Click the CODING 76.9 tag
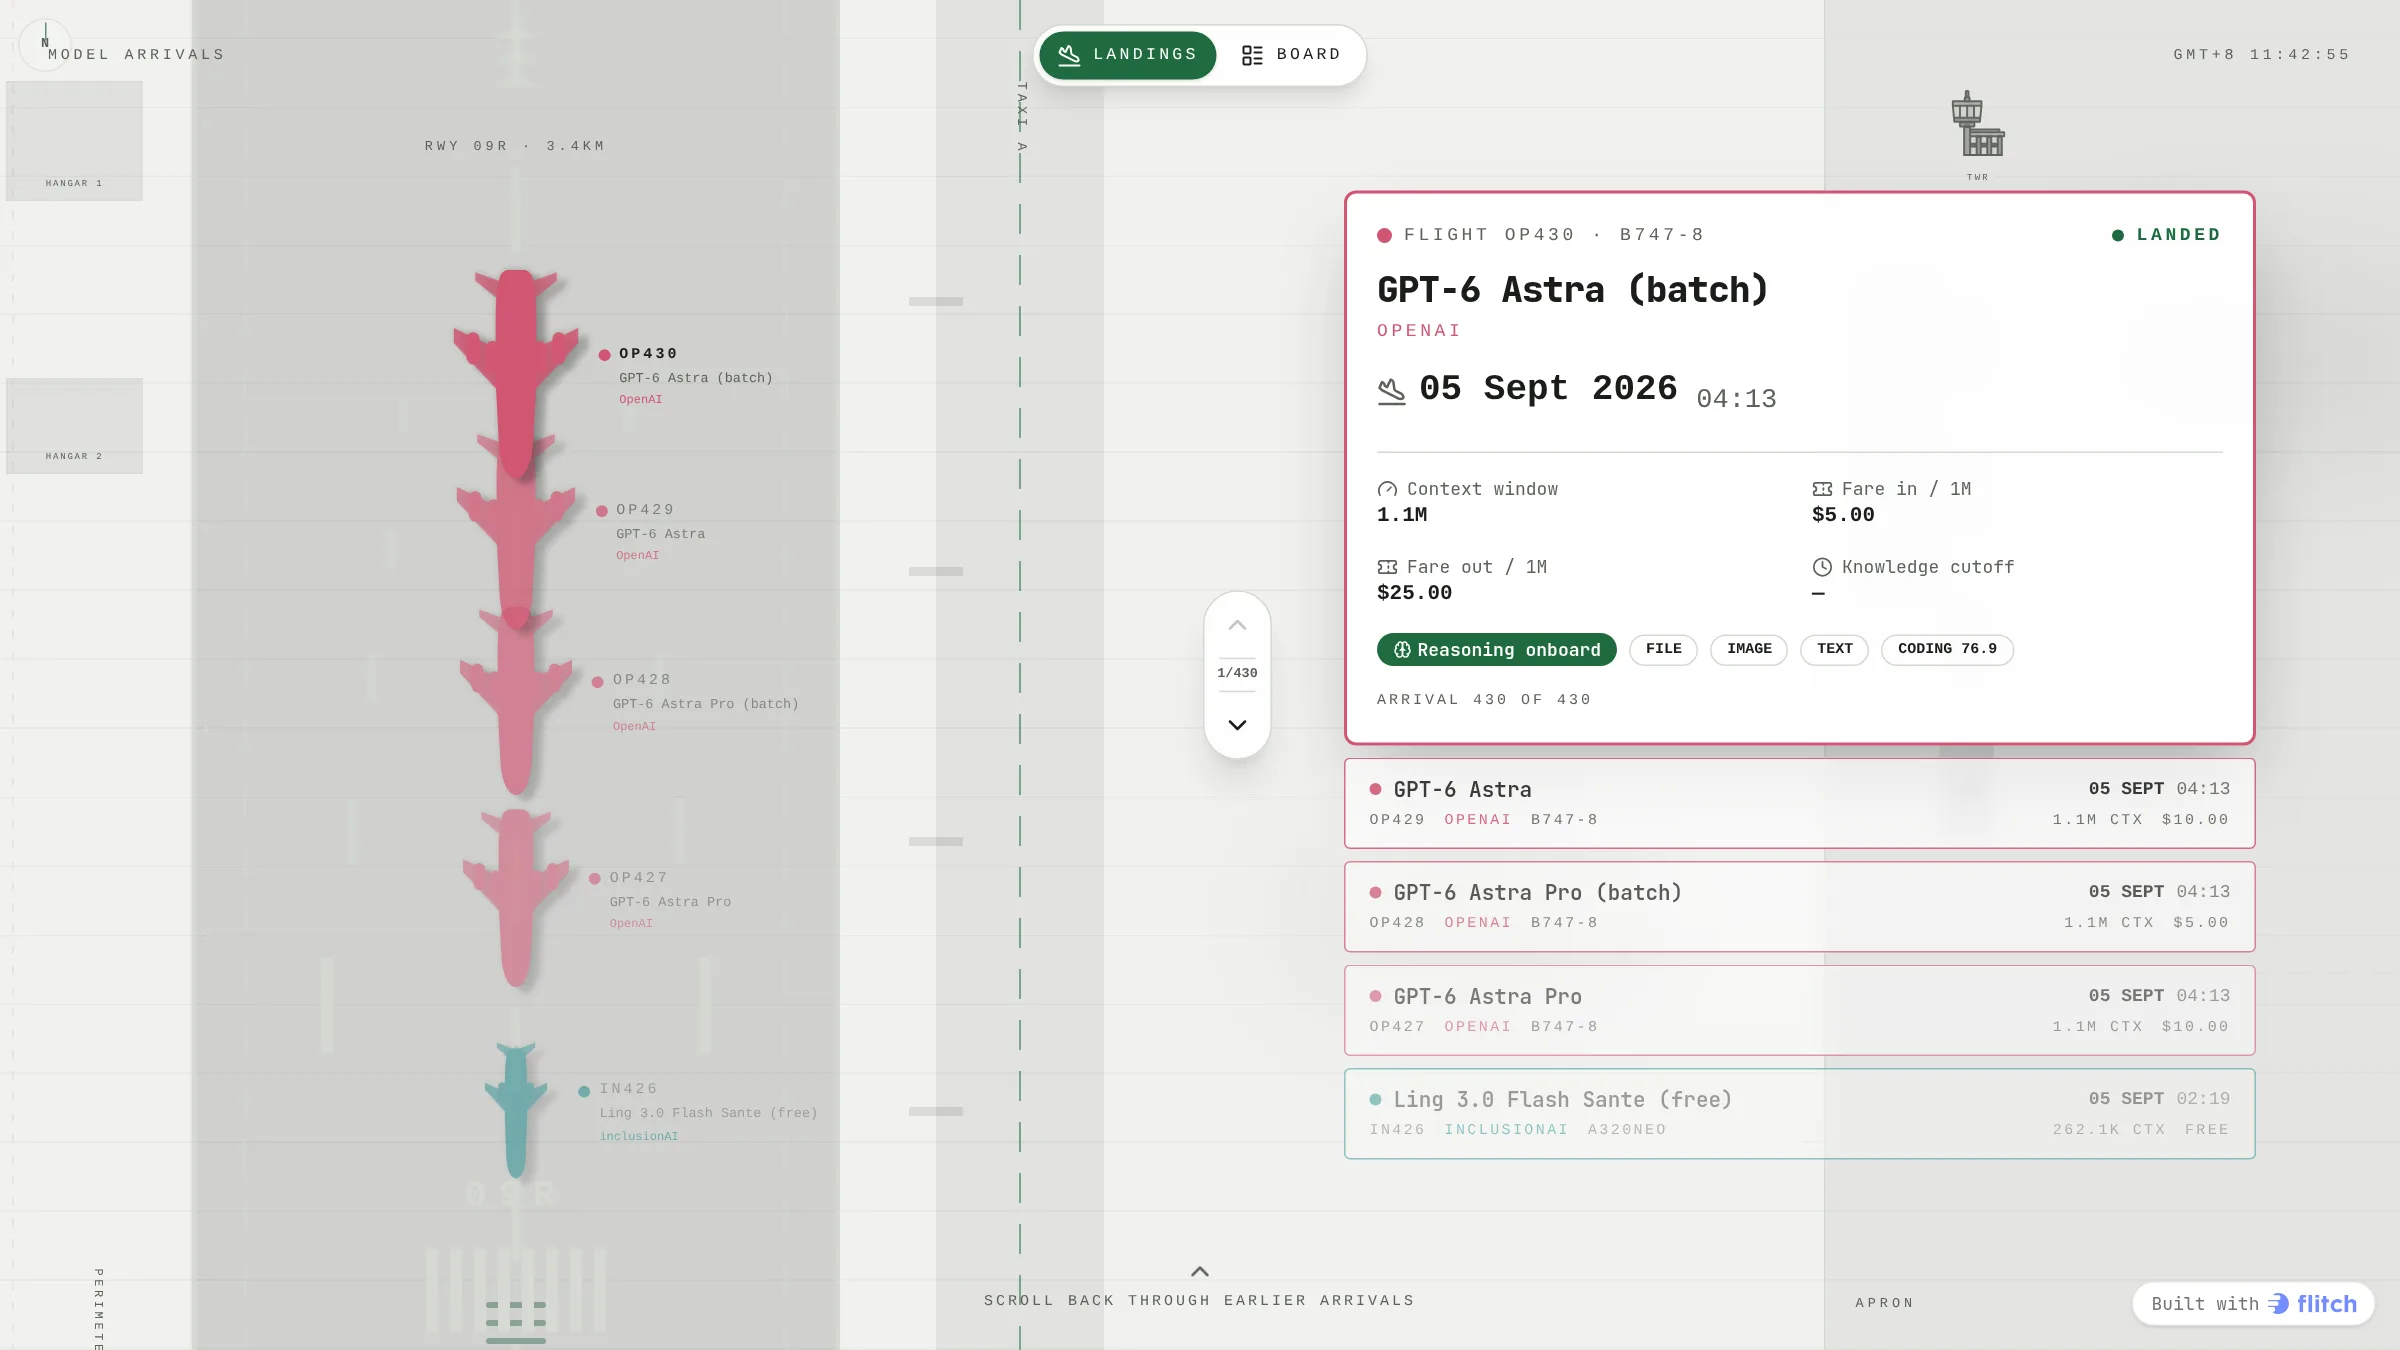The width and height of the screenshot is (2400, 1350). pyautogui.click(x=1947, y=650)
